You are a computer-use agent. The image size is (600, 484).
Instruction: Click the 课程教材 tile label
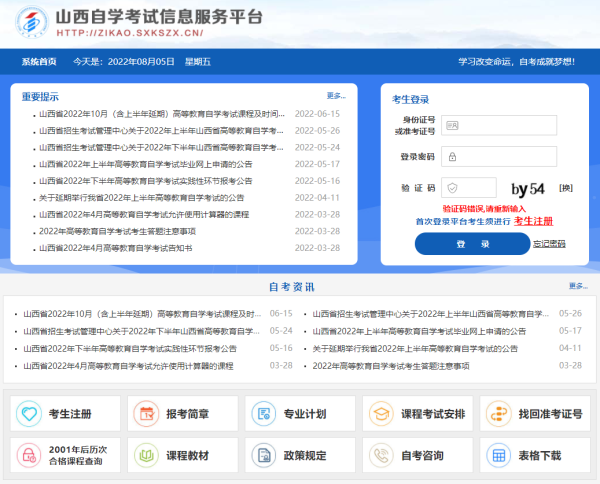(x=188, y=456)
